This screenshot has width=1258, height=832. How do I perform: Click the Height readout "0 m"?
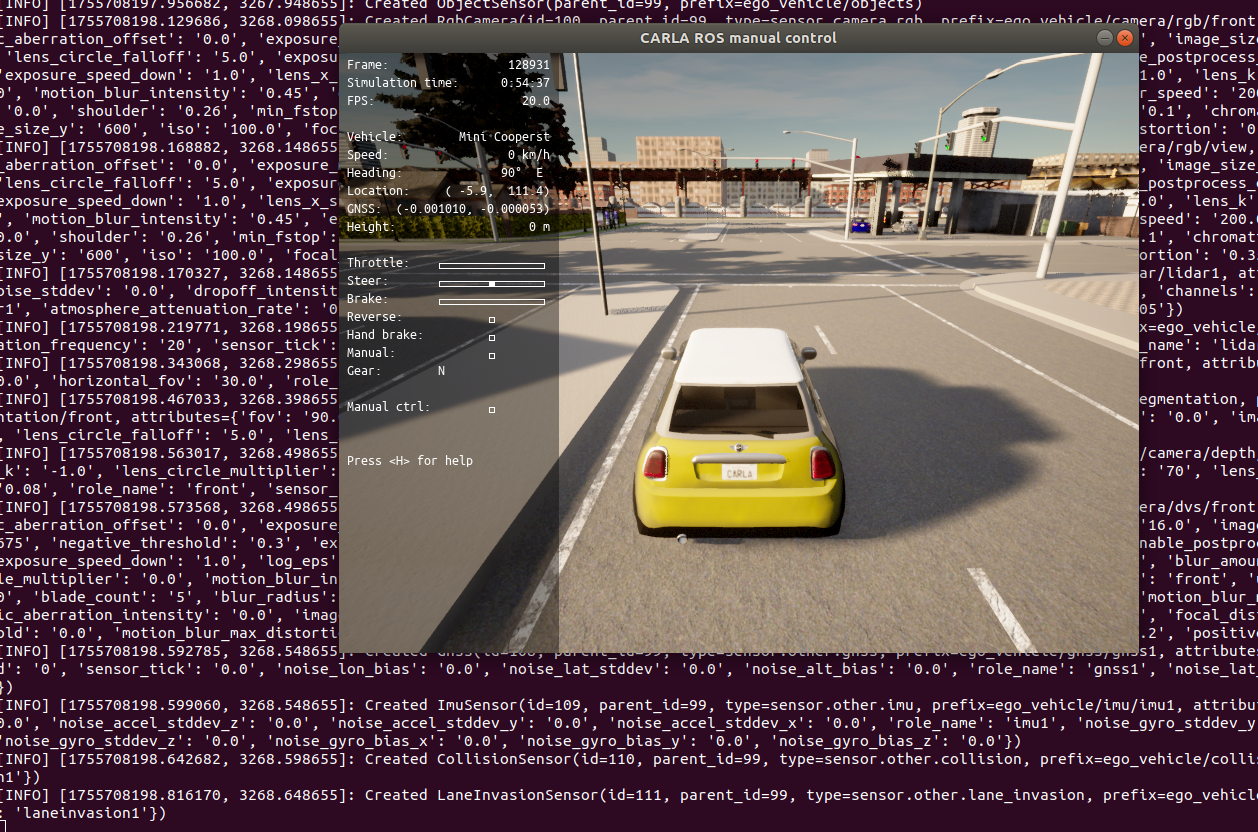click(x=540, y=227)
